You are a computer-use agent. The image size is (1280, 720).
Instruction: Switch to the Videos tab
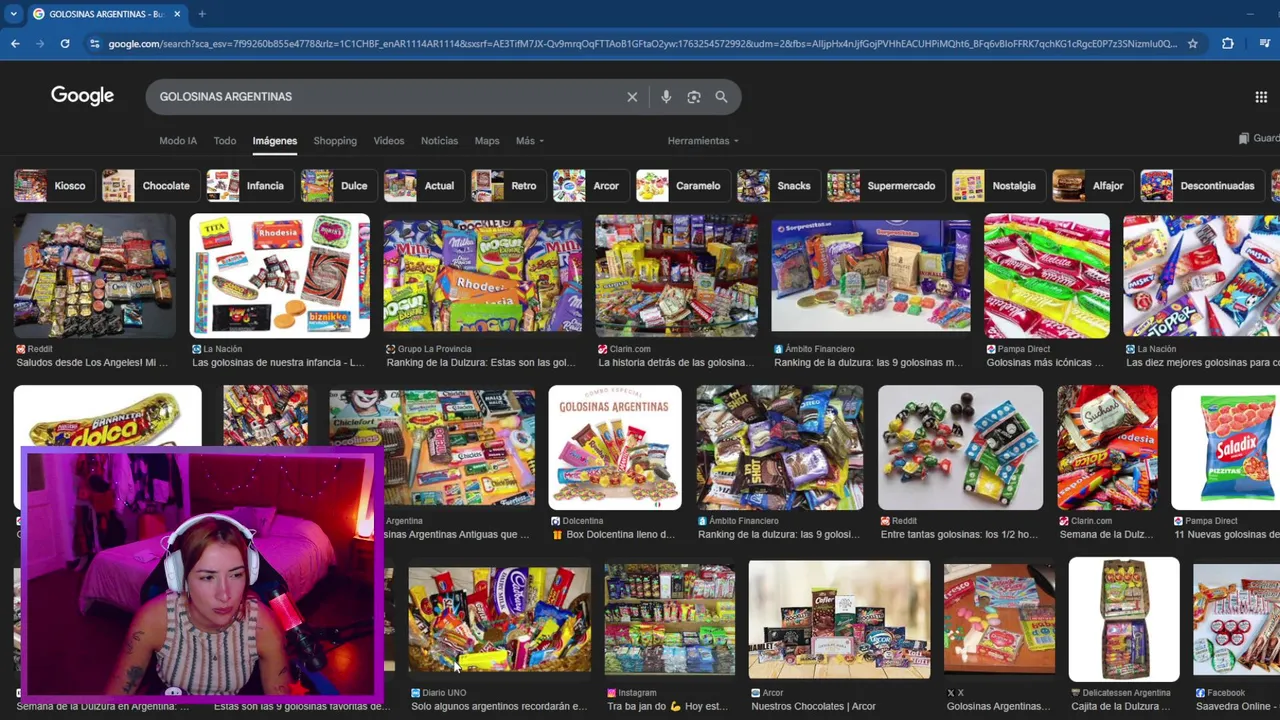pyautogui.click(x=389, y=141)
